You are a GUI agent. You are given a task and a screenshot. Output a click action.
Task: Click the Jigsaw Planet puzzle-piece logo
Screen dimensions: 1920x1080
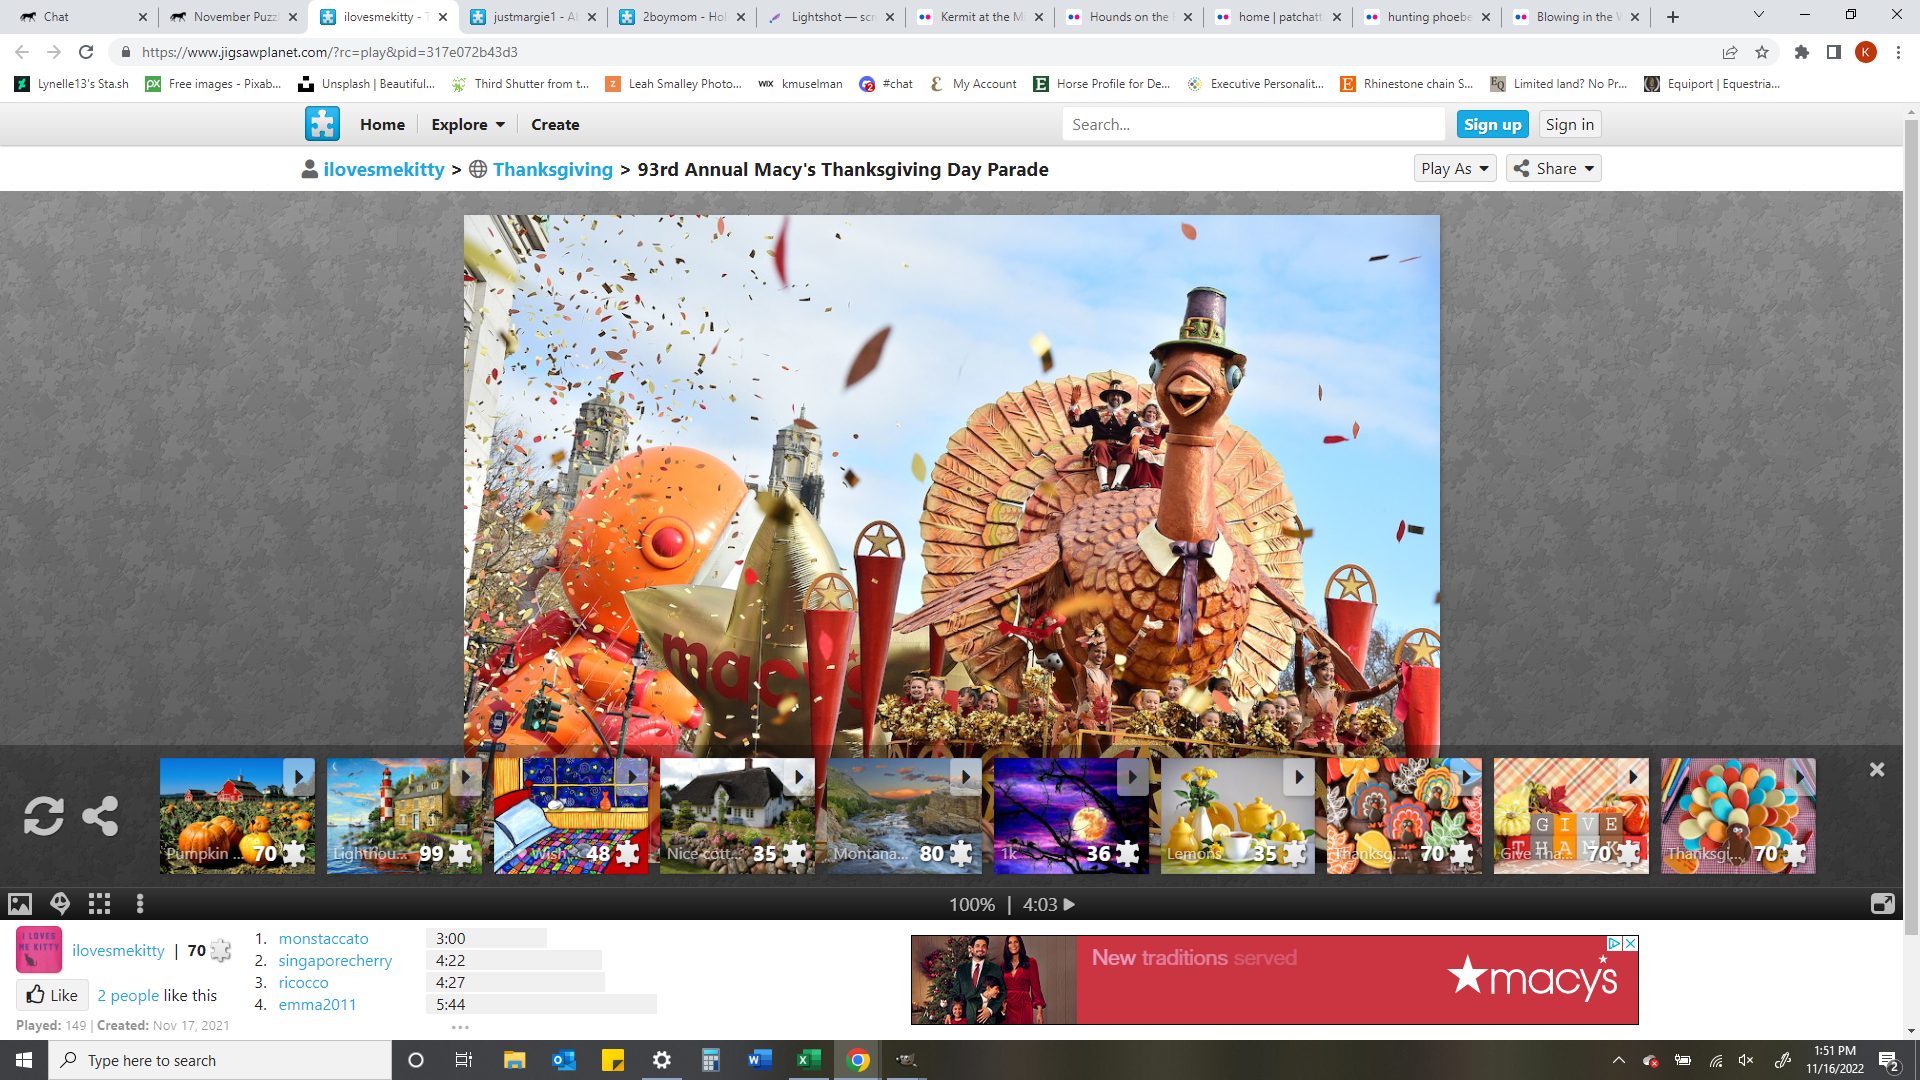[x=322, y=124]
